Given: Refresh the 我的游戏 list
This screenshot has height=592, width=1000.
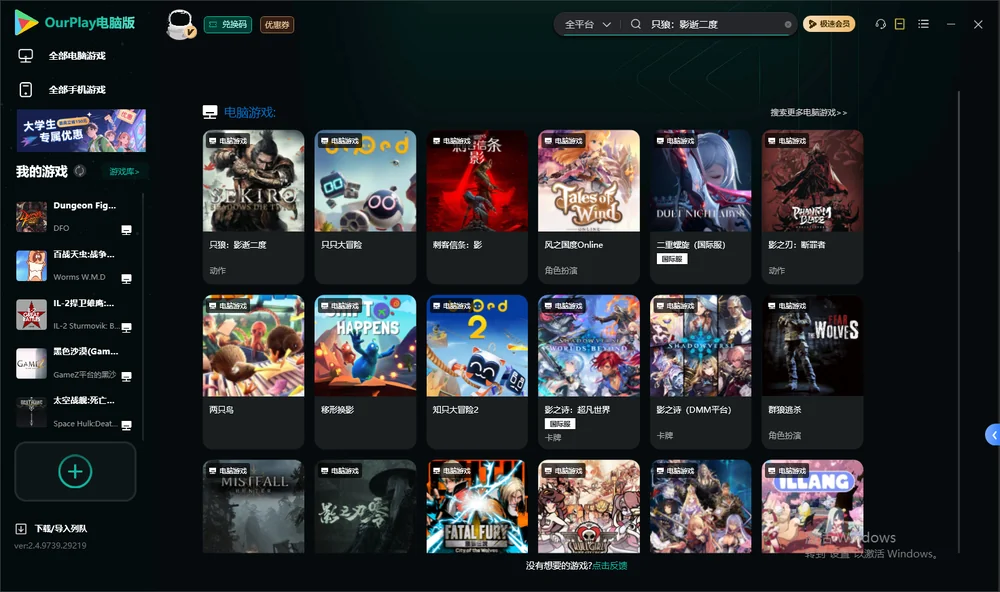Looking at the screenshot, I should coord(80,171).
